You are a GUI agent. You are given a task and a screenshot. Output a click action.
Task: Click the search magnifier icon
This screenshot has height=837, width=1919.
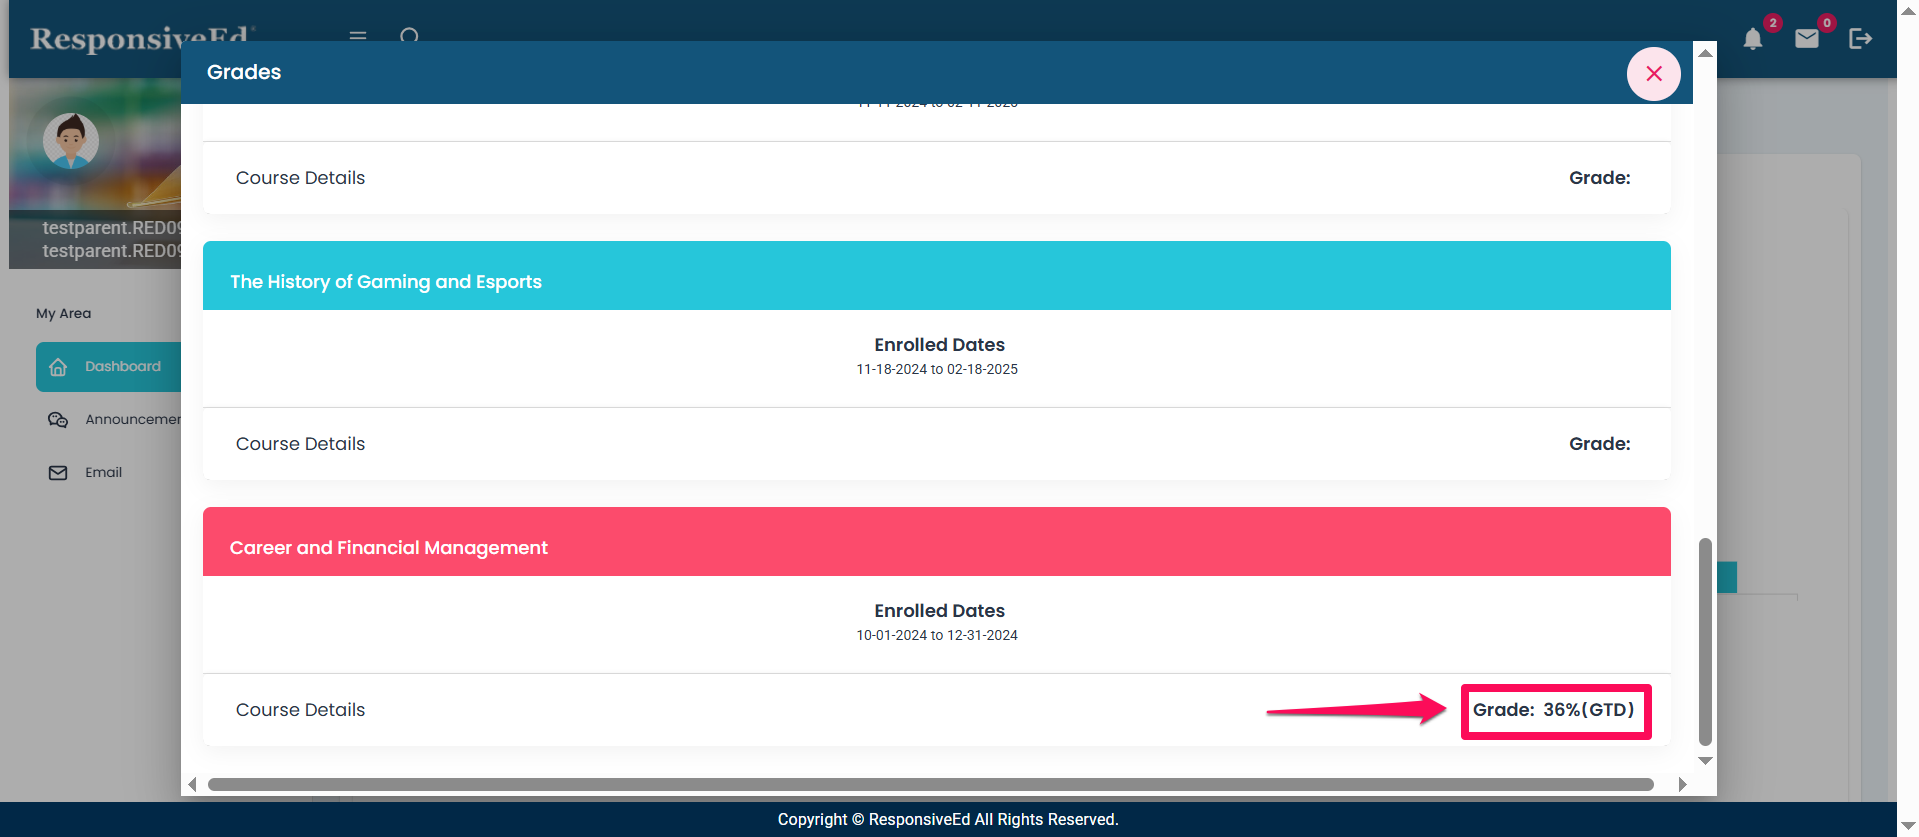(x=409, y=36)
